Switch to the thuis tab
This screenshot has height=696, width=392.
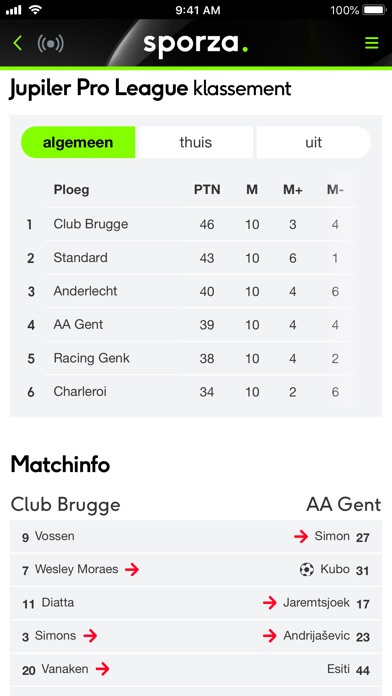(196, 142)
